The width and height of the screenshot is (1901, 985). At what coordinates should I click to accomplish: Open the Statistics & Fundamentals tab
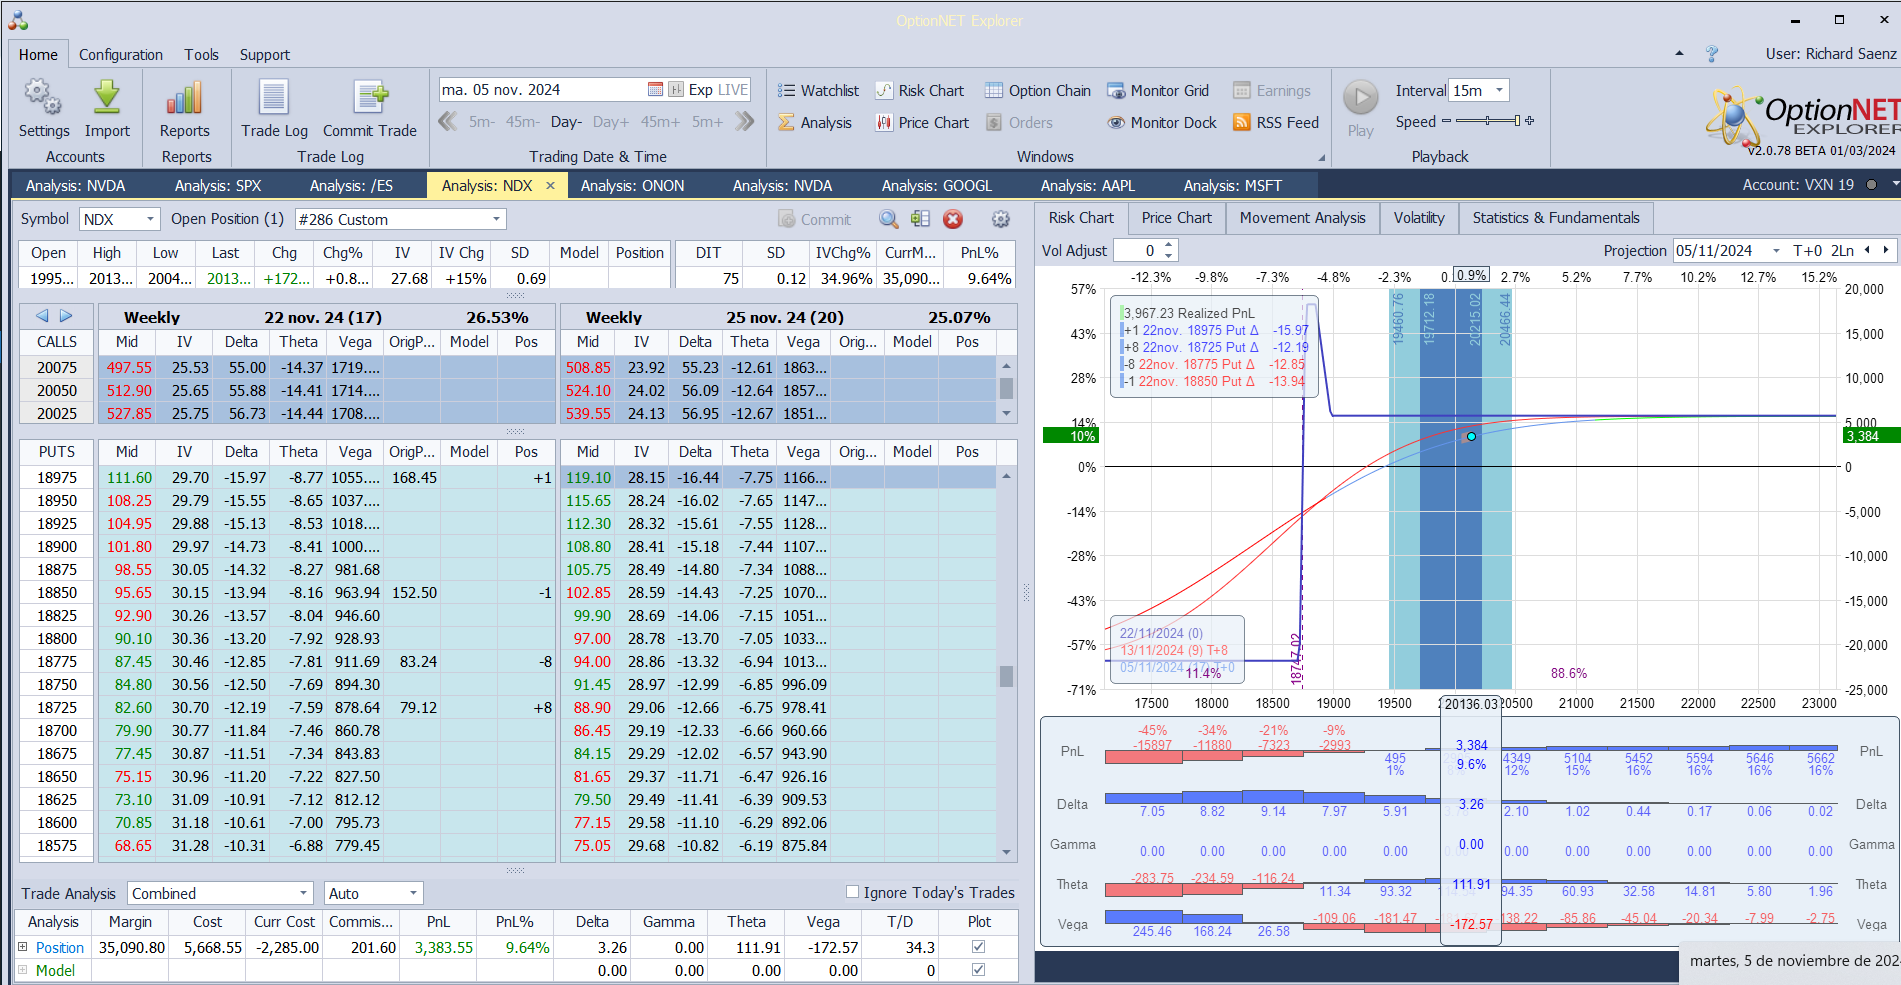tap(1556, 218)
